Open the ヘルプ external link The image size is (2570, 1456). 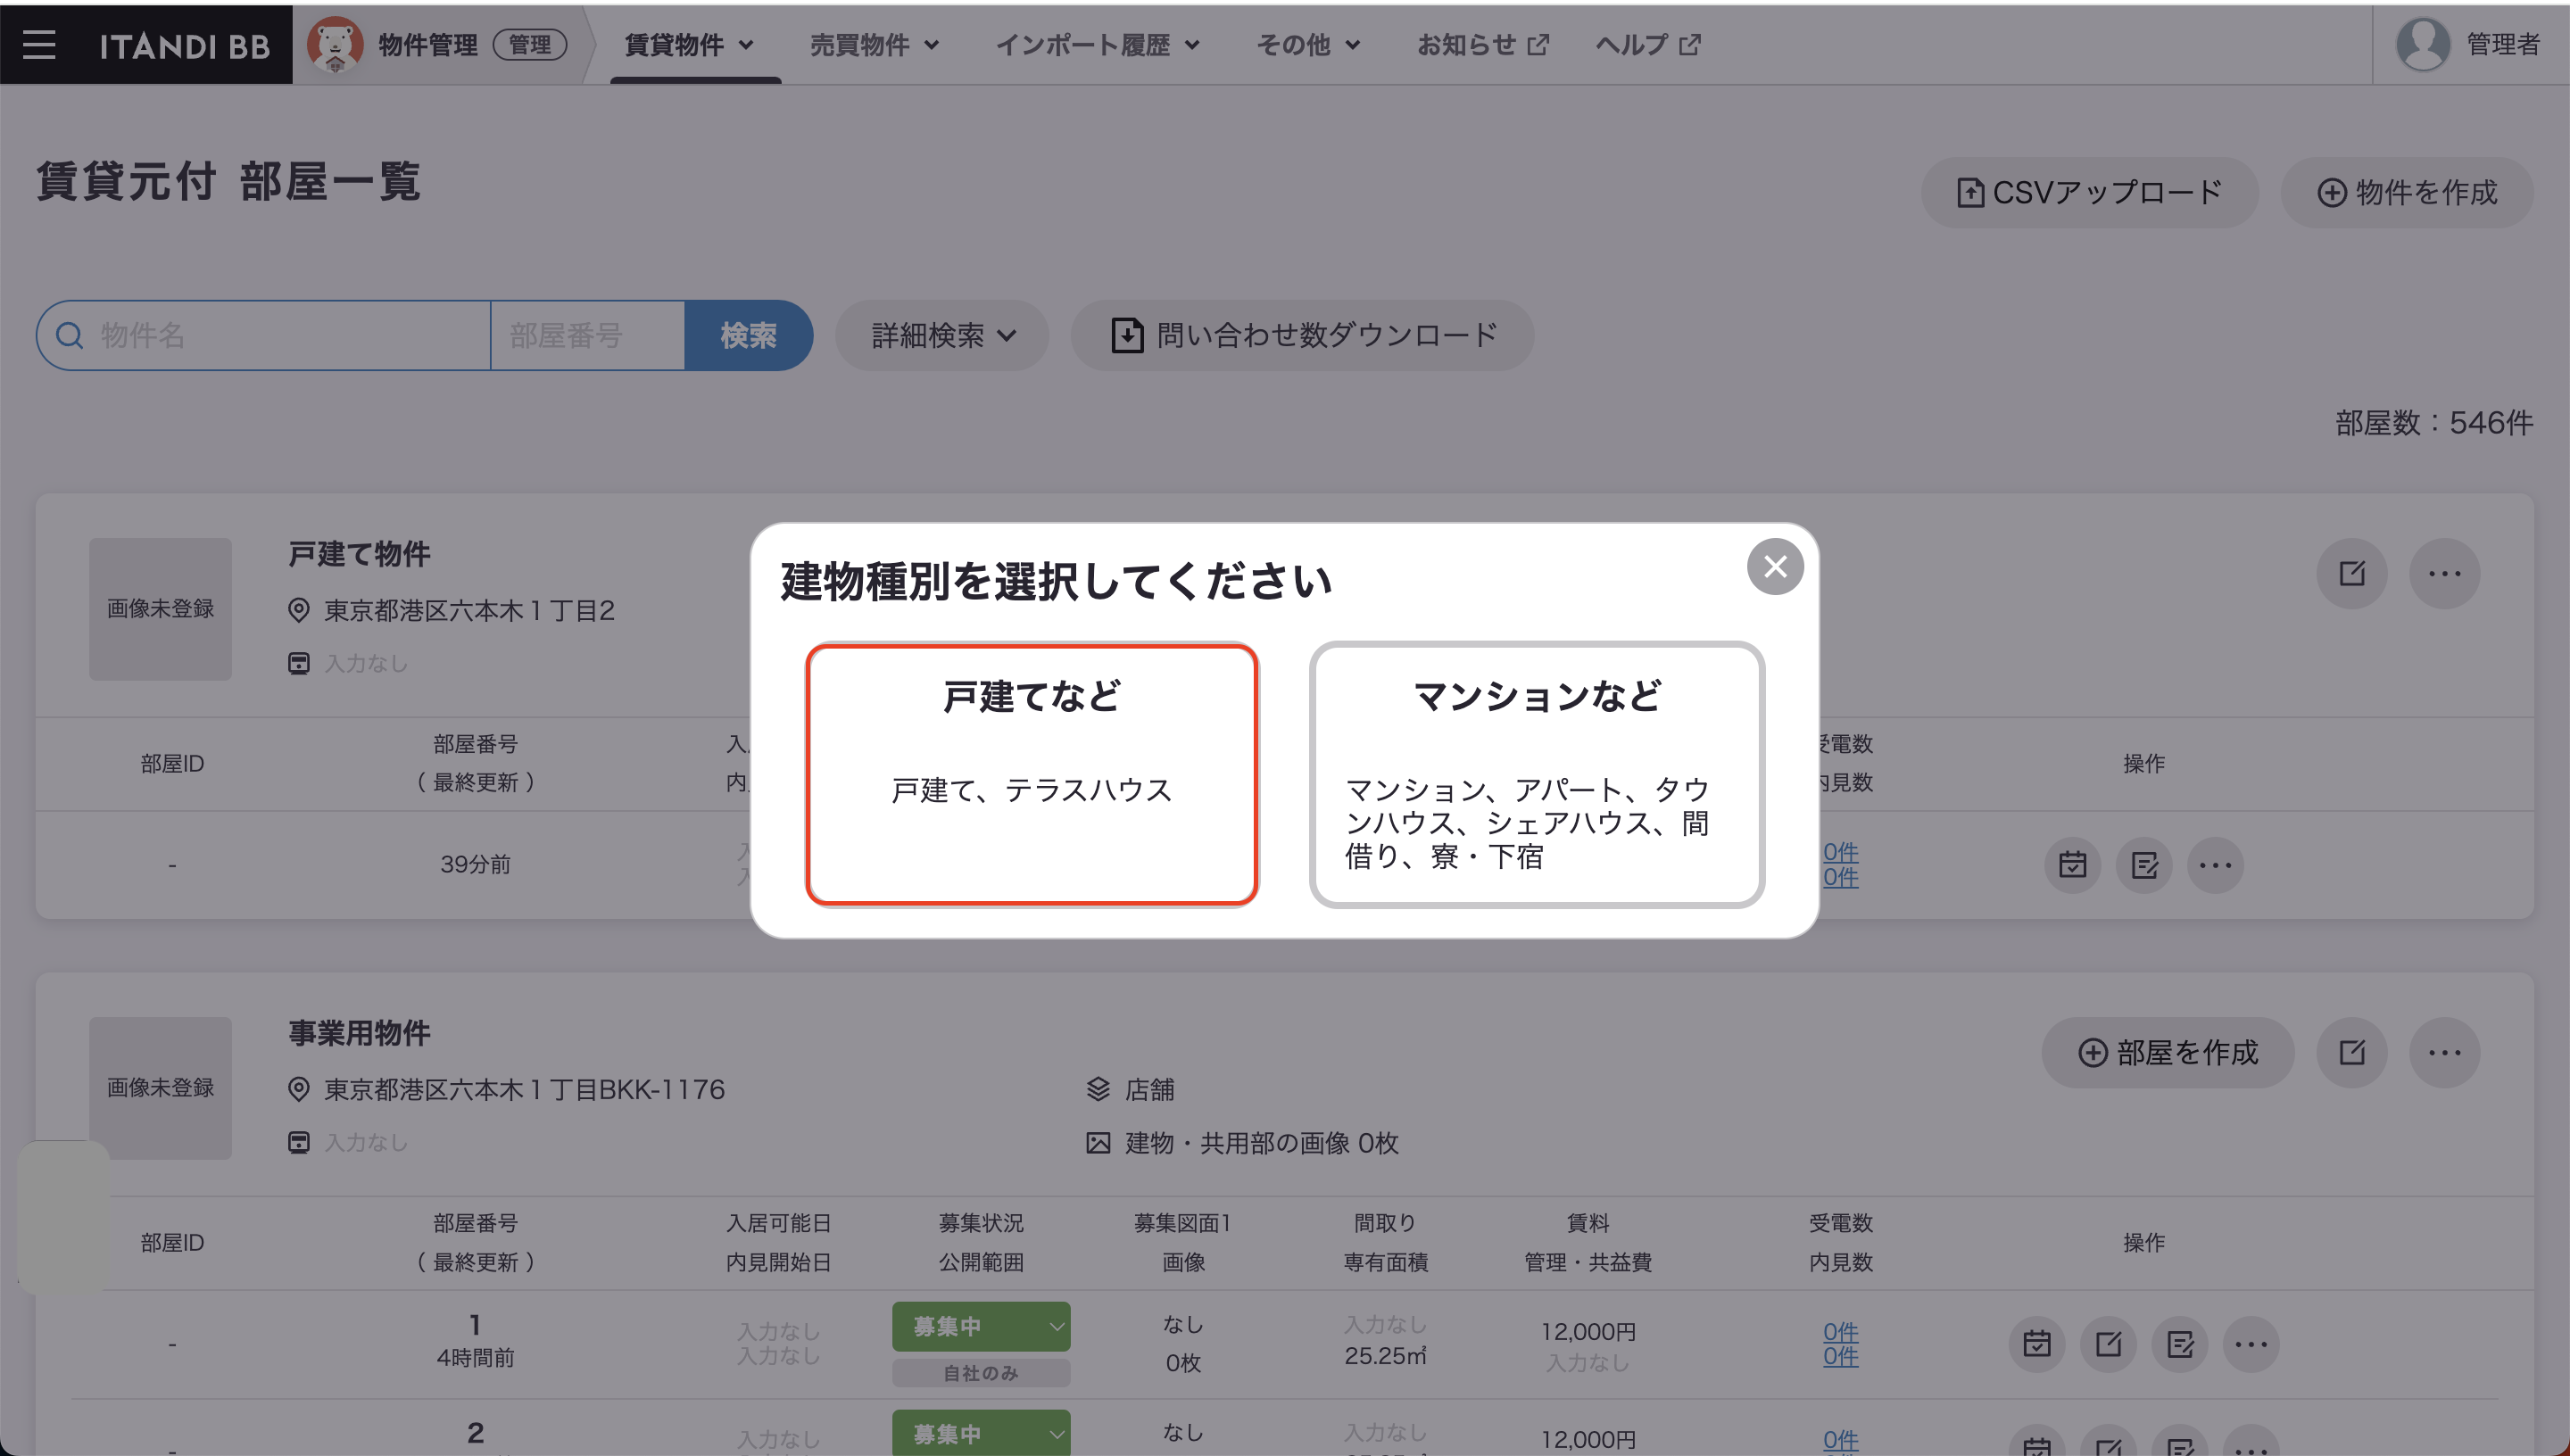[x=1648, y=45]
